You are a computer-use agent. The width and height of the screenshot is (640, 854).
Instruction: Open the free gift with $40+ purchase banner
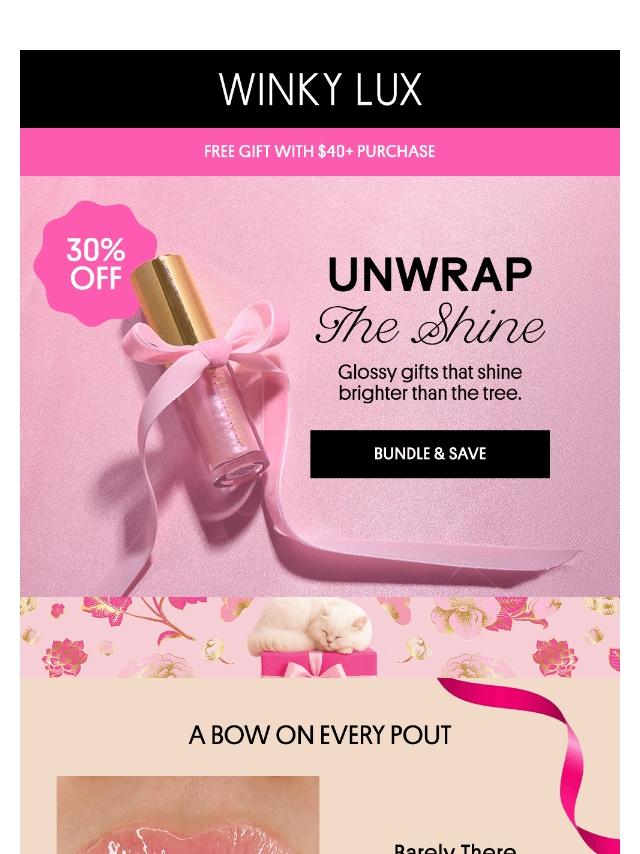(x=320, y=151)
